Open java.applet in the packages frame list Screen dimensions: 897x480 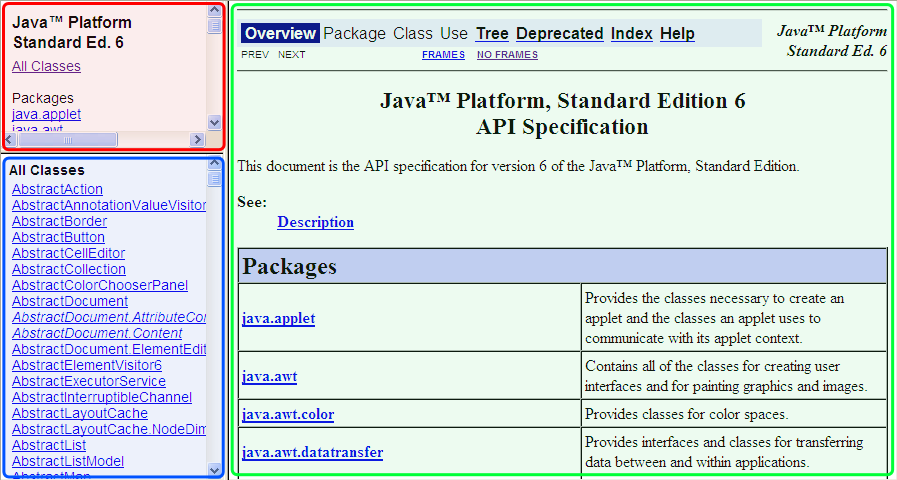coord(46,114)
